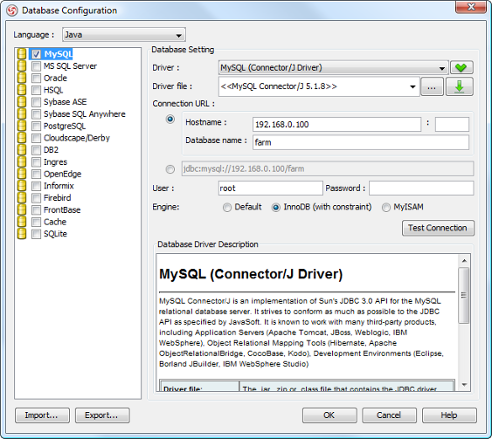Check the SQLite checkbox

point(36,234)
